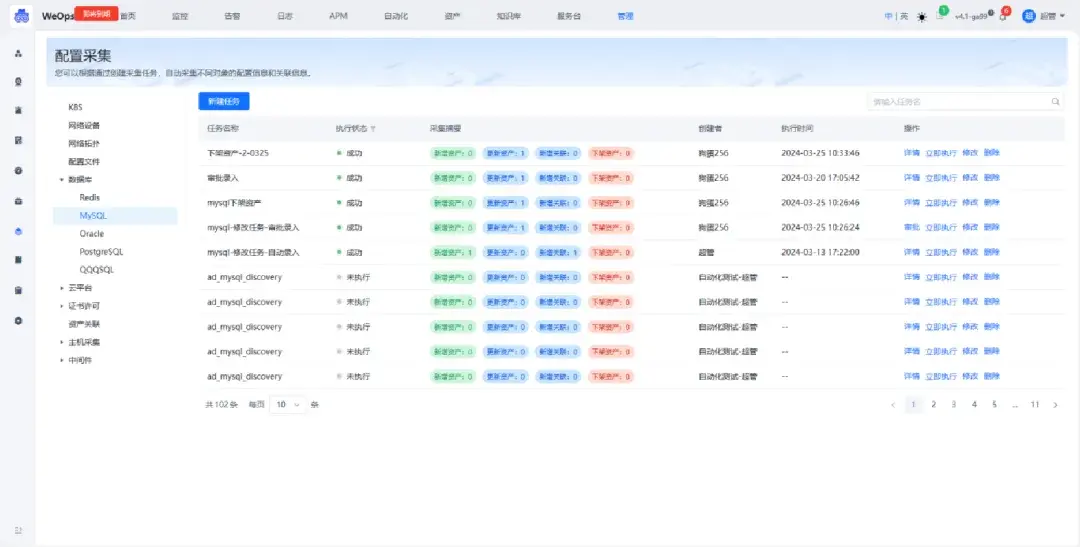Select Oracle under 数据库
Viewport: 1080px width, 547px height.
[92, 234]
